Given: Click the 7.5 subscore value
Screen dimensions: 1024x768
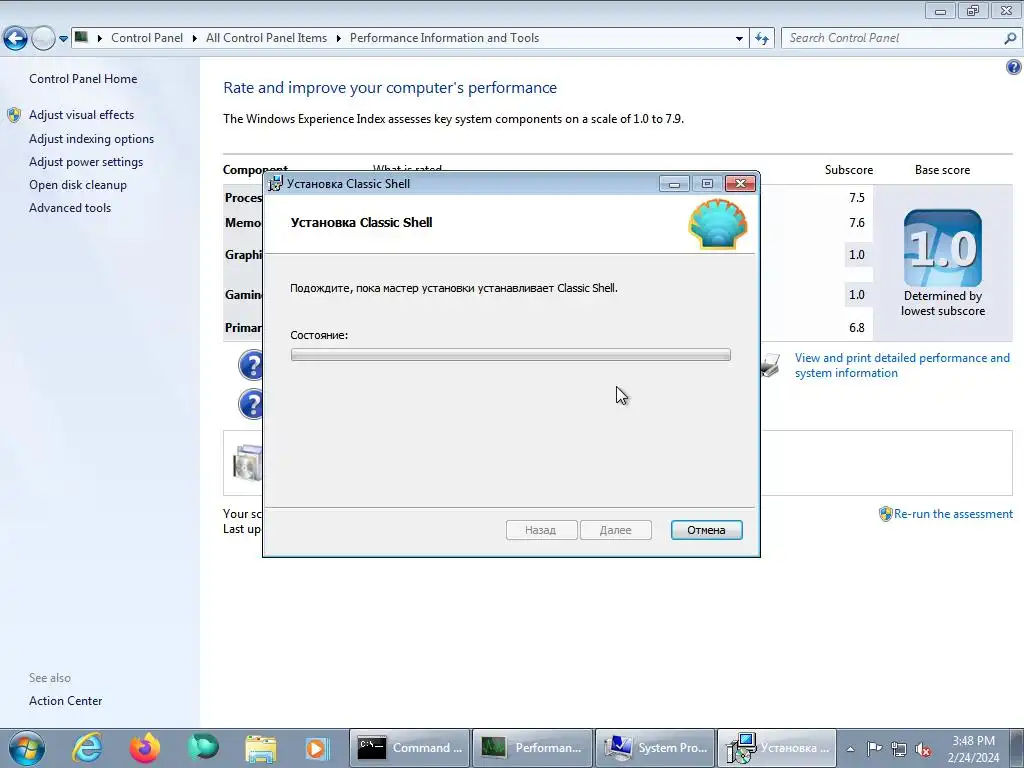Looking at the screenshot, I should 857,197.
